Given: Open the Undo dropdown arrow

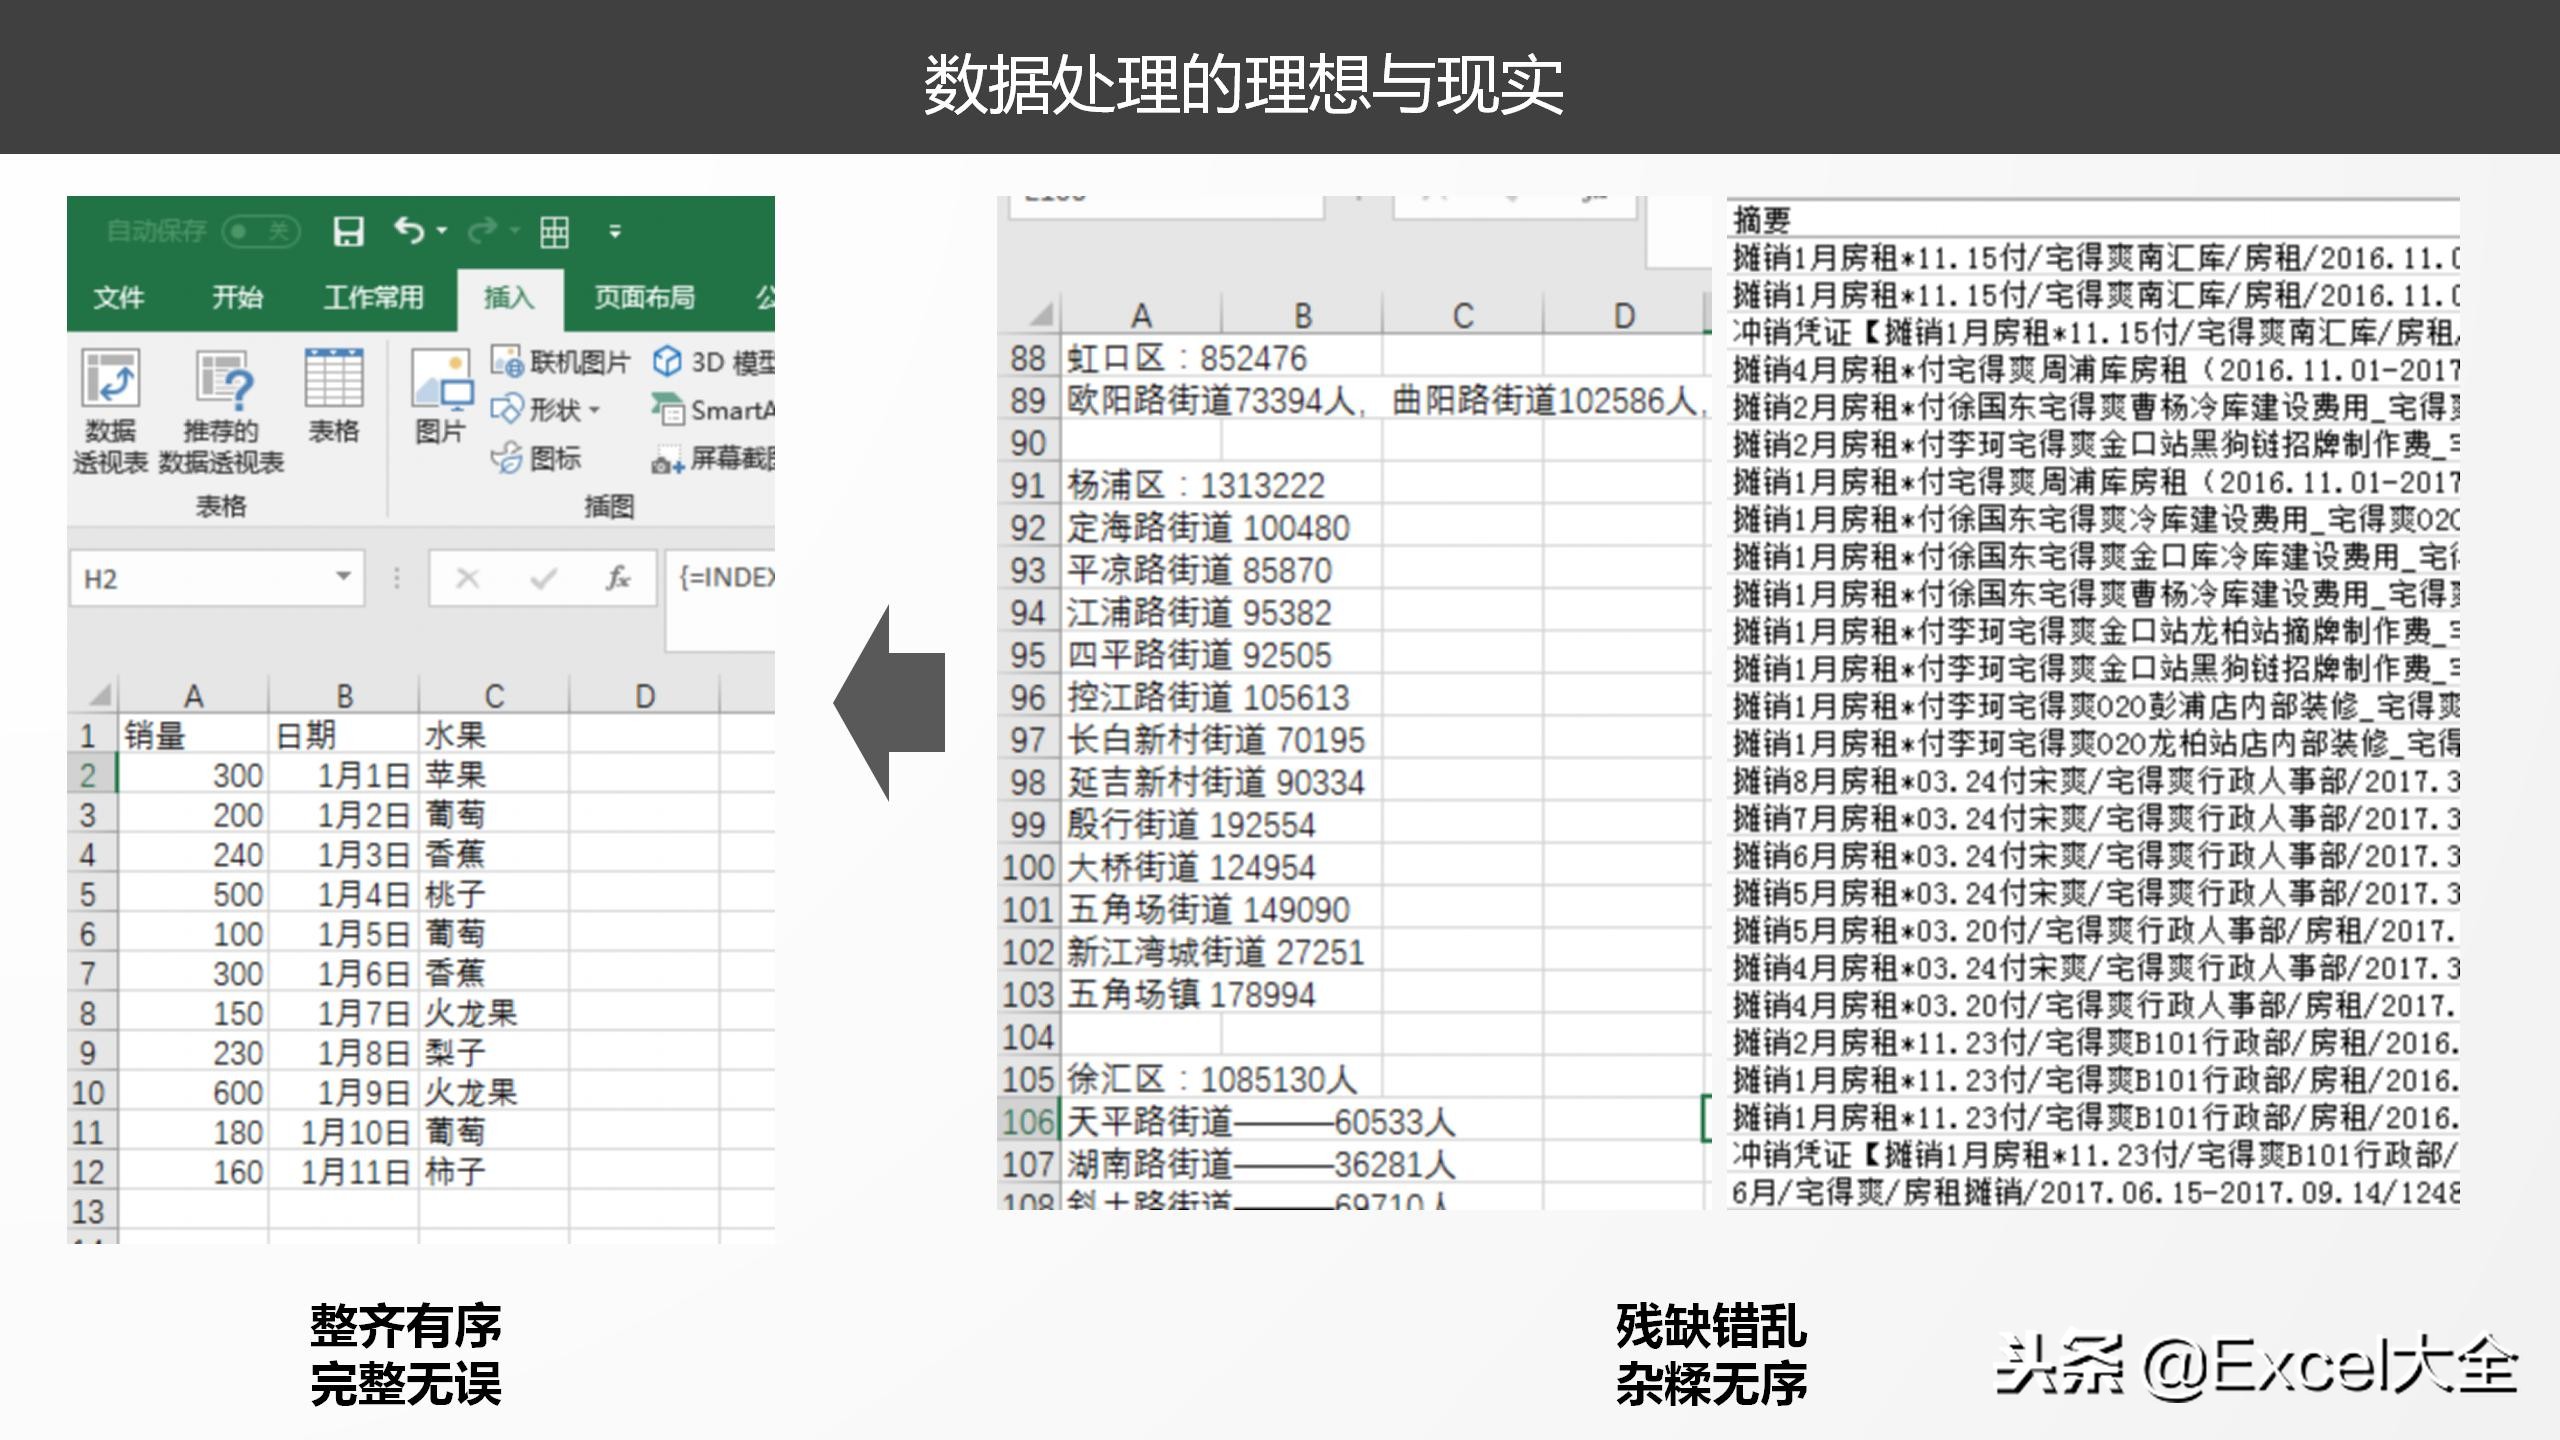Looking at the screenshot, I should [440, 232].
